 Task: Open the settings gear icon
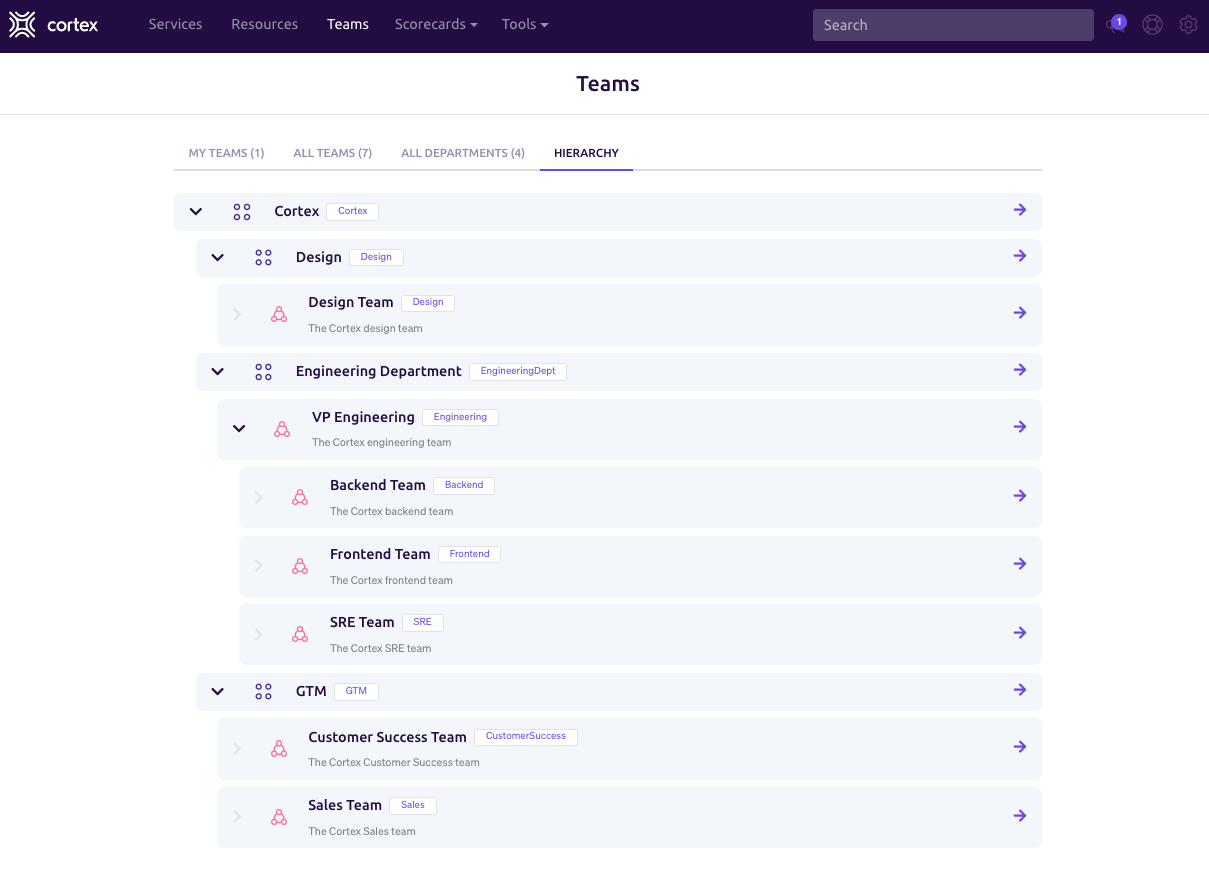[1188, 25]
